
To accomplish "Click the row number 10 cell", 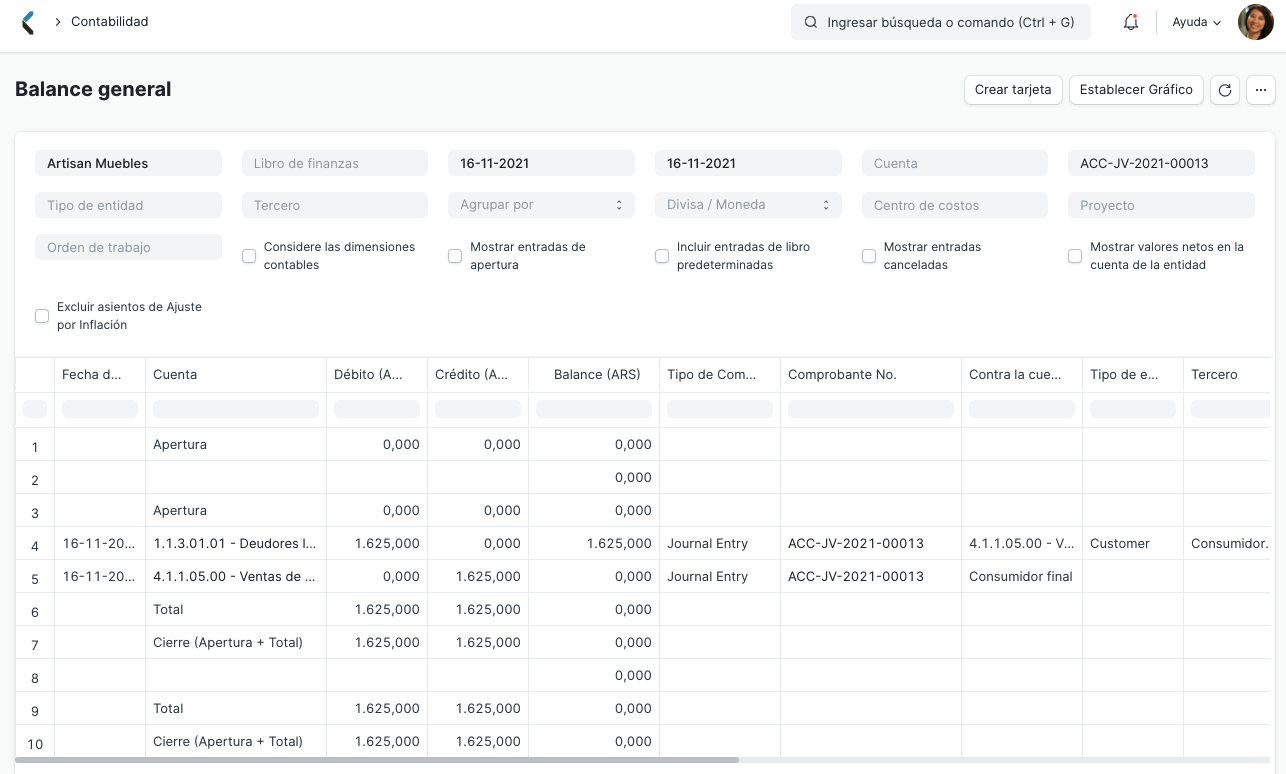I will click(x=35, y=741).
